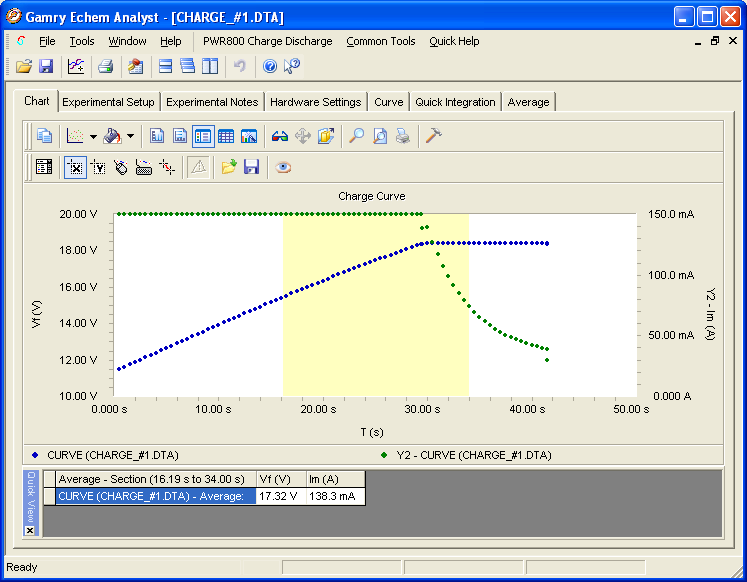747x582 pixels.
Task: Save the curve with the second-row disk
Action: pos(251,167)
